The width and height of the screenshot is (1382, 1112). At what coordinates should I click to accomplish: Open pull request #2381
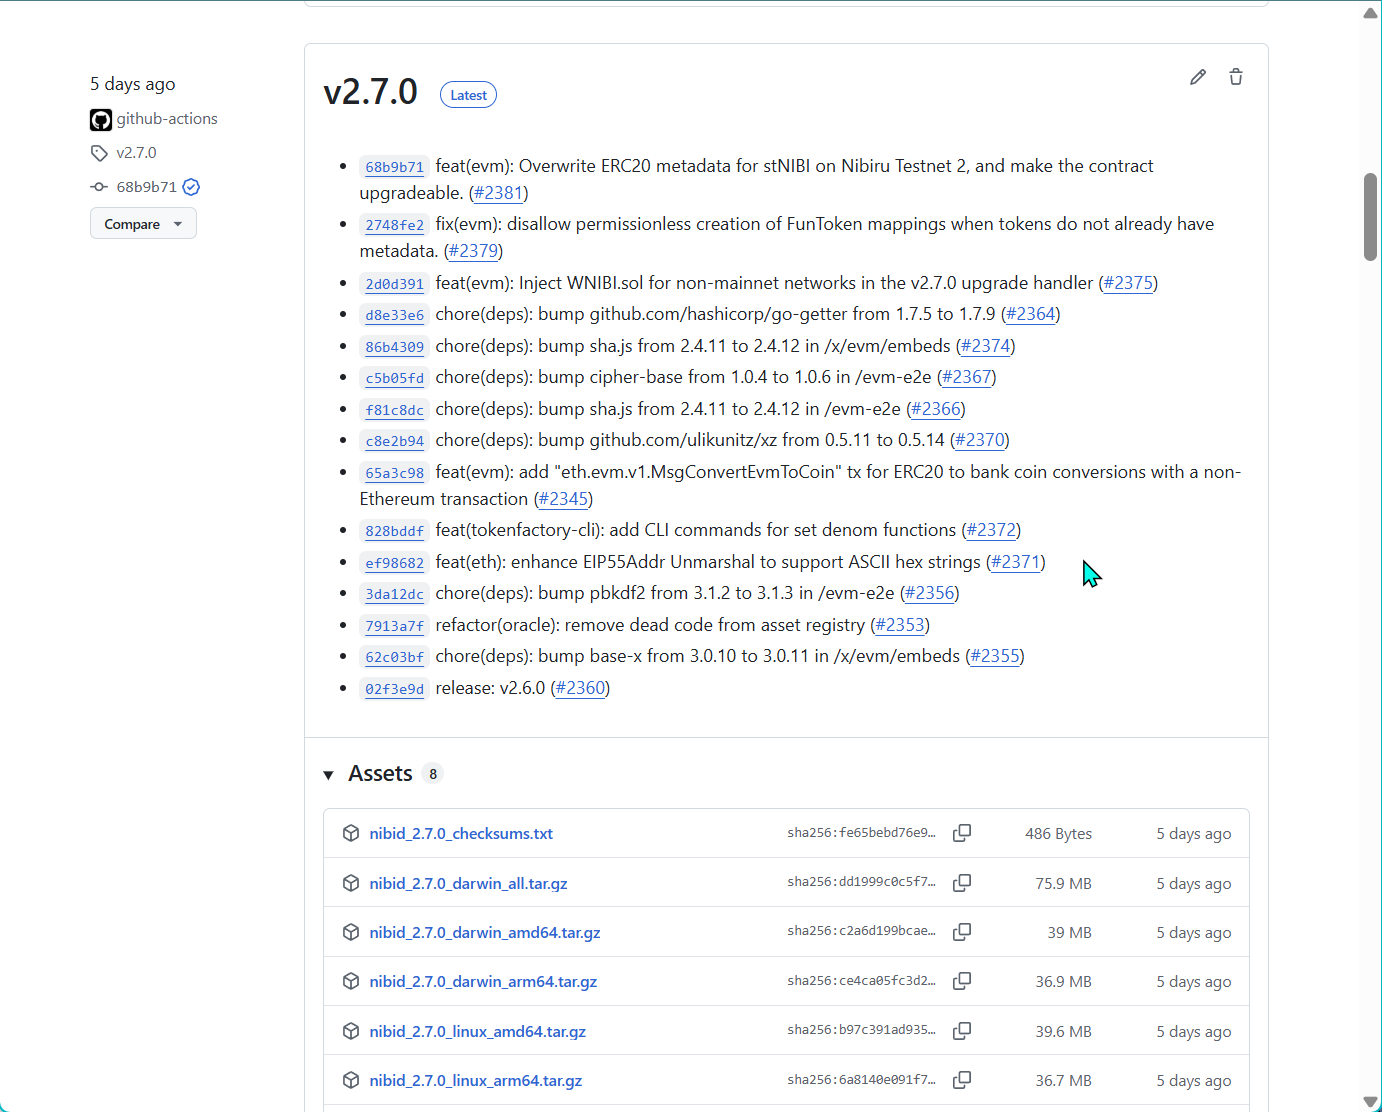pos(498,193)
